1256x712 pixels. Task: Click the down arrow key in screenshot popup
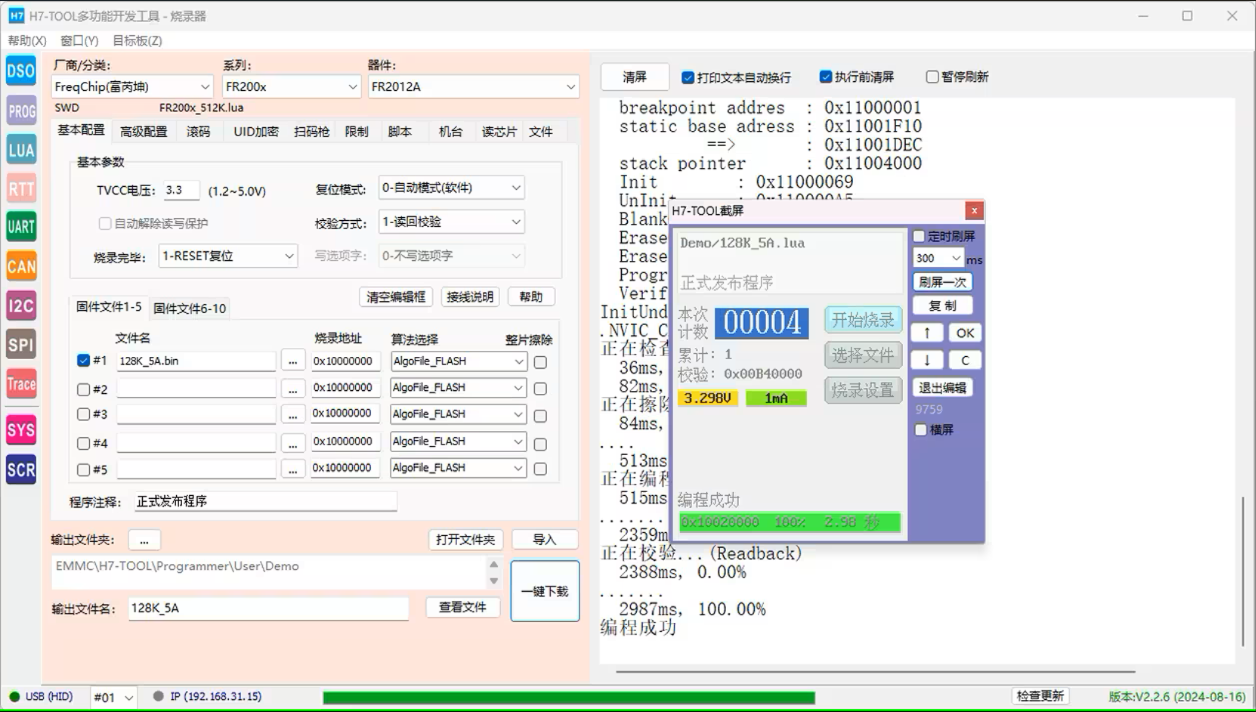click(927, 360)
